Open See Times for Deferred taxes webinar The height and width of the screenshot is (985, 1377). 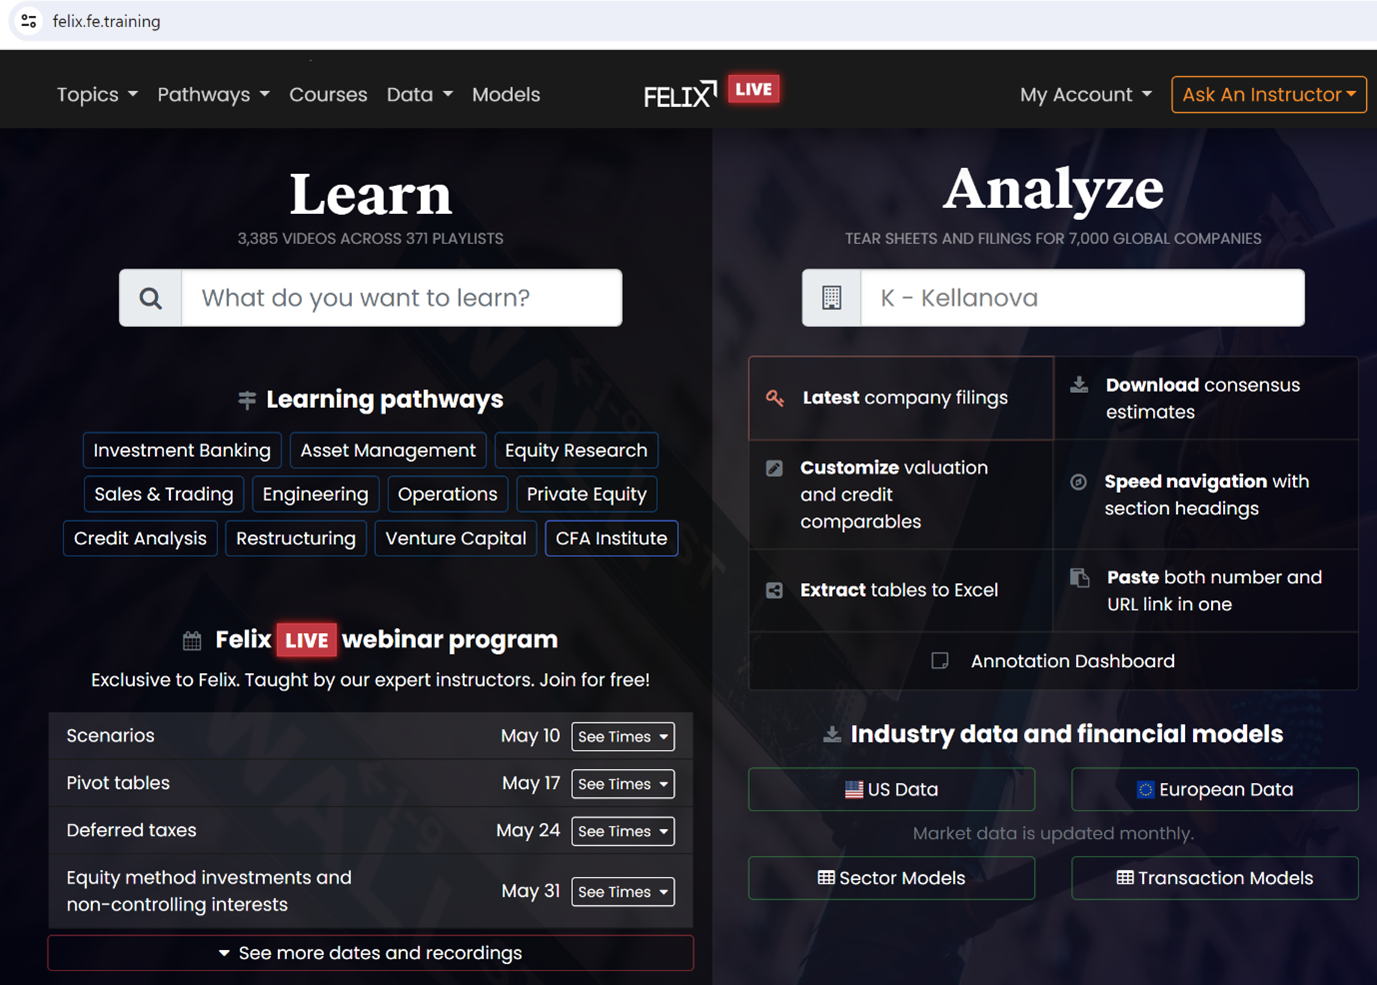pyautogui.click(x=622, y=831)
